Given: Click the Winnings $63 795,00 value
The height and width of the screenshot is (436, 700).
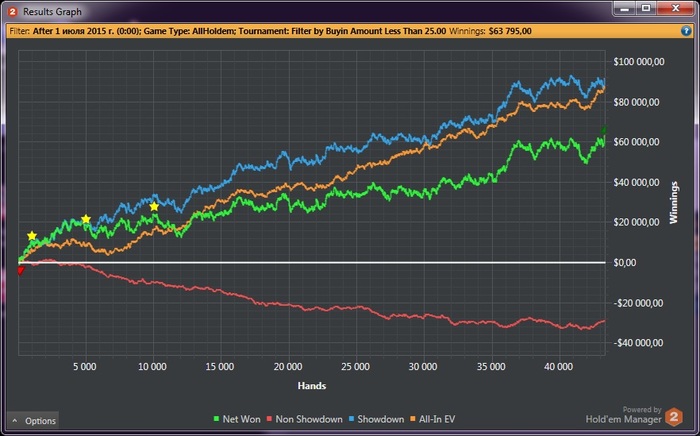Looking at the screenshot, I should point(510,31).
